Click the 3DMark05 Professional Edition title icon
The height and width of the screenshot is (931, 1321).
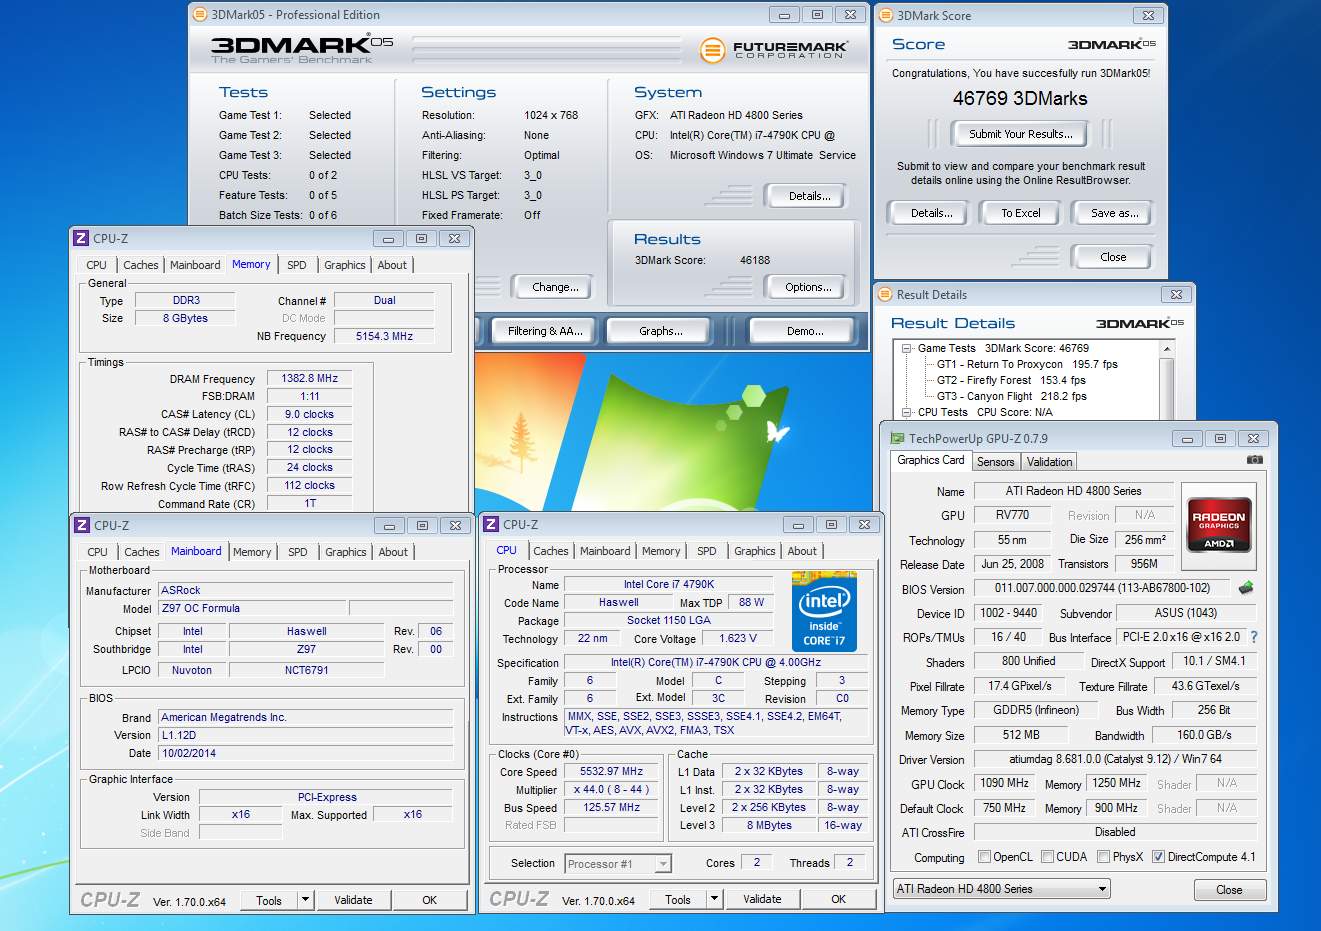(200, 15)
